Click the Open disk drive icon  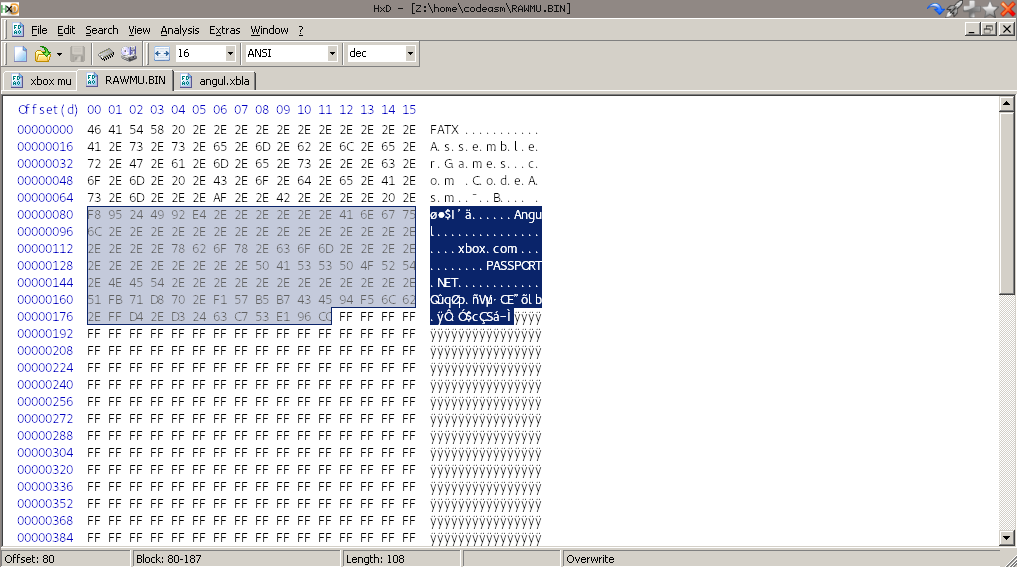point(129,54)
